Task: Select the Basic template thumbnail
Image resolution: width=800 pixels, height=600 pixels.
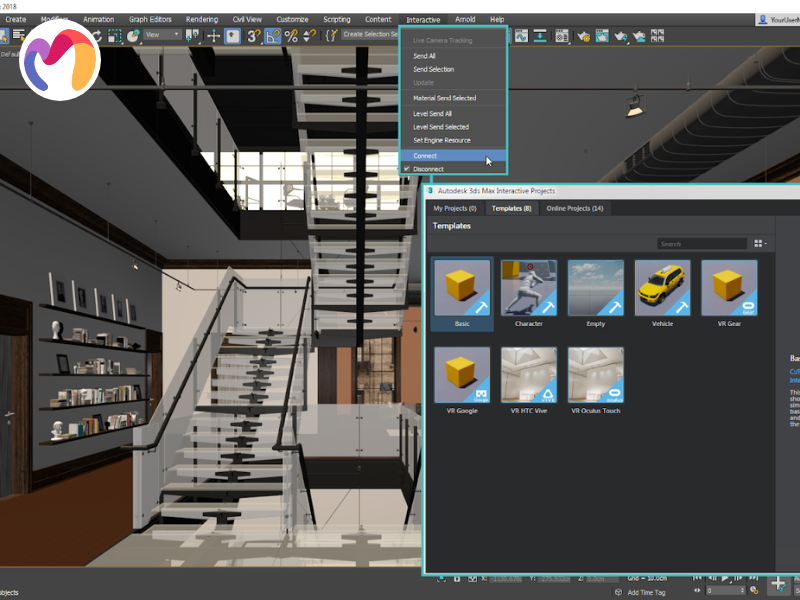Action: 461,288
